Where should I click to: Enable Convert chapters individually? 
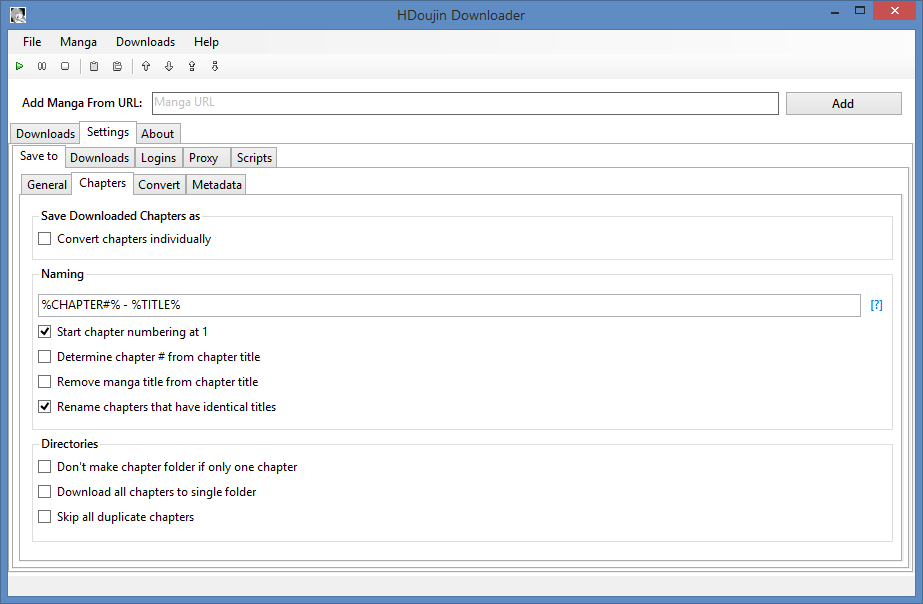pyautogui.click(x=45, y=239)
